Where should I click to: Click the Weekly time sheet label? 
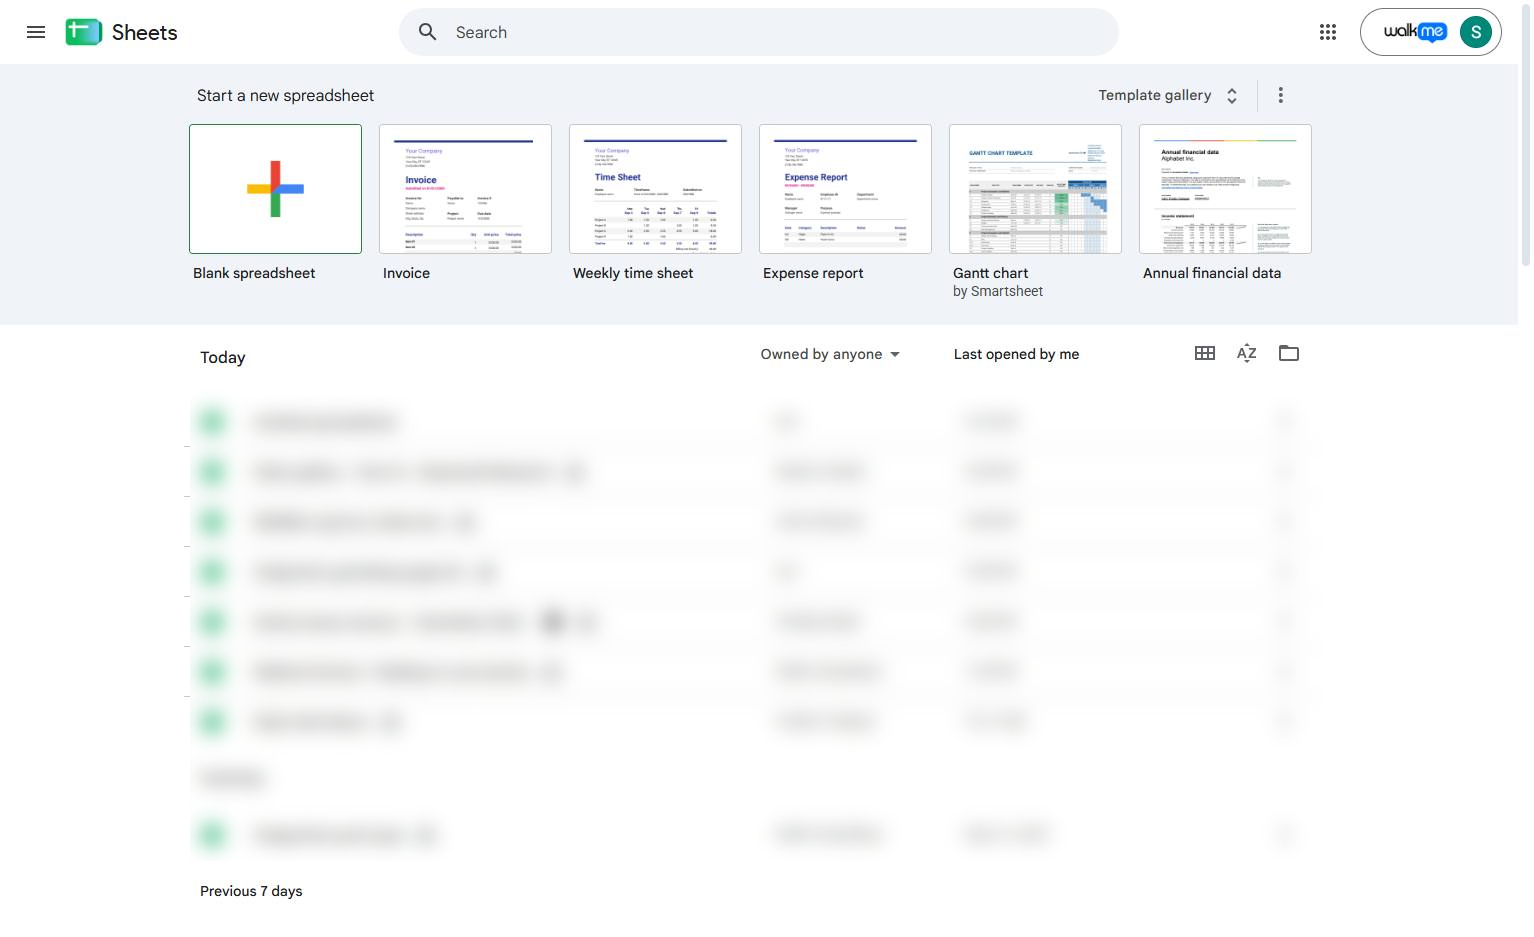coord(633,273)
